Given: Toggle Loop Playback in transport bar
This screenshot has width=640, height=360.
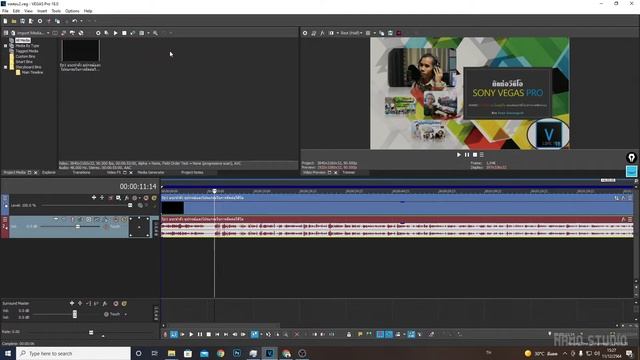Looking at the screenshot, I should point(174,334).
